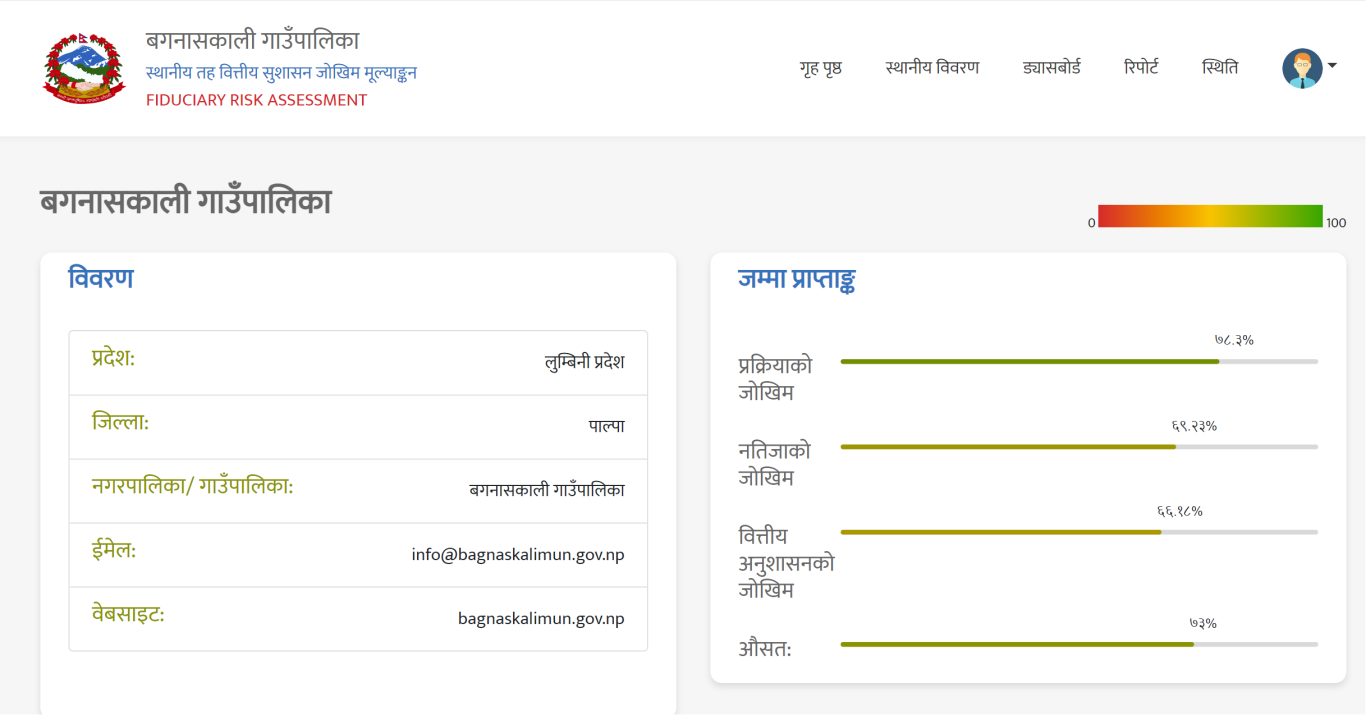Open the user avatar profile icon

[1302, 68]
